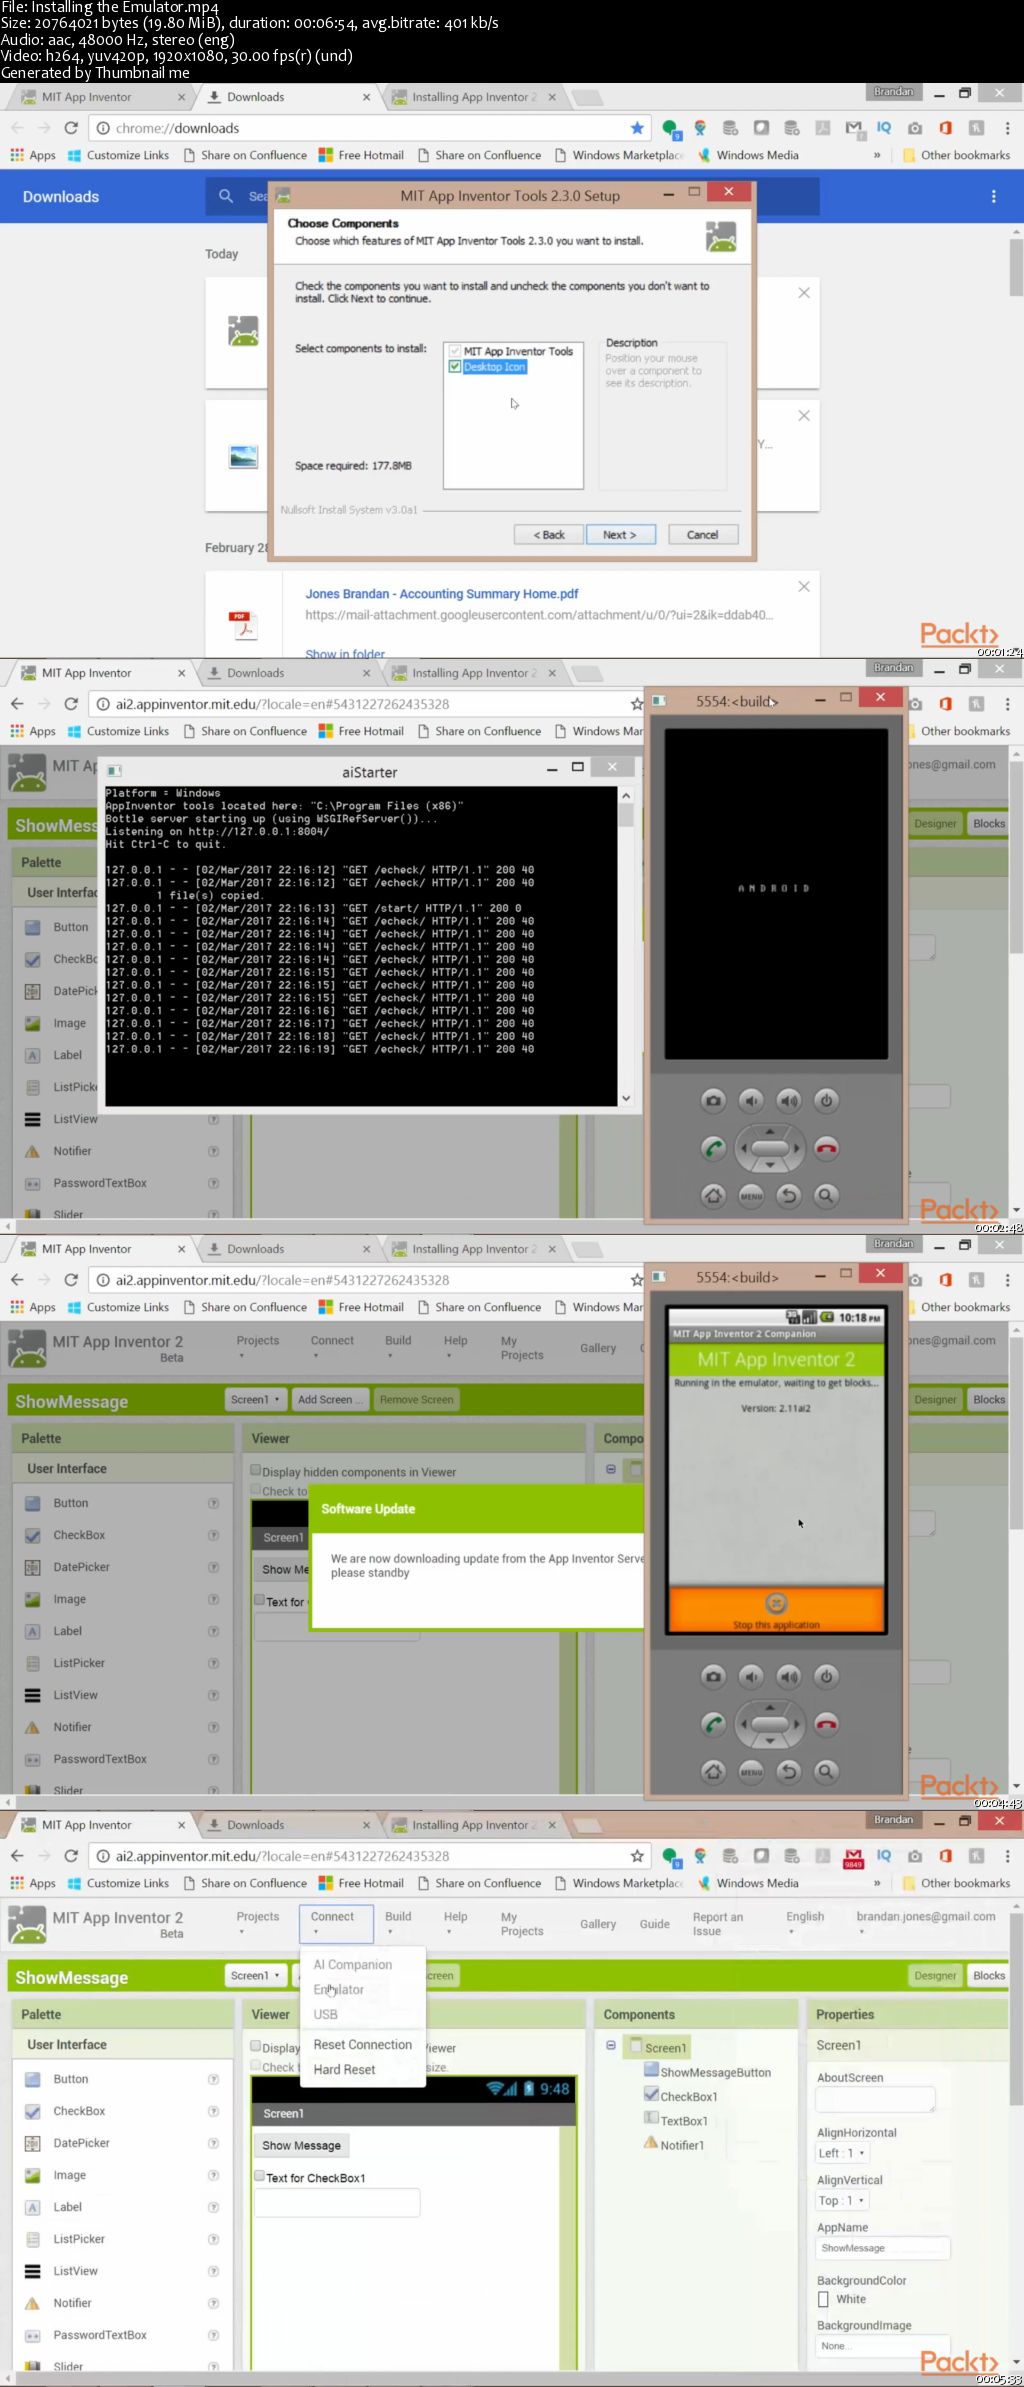Select ShowMessageButton in the Components tree

pyautogui.click(x=707, y=2072)
